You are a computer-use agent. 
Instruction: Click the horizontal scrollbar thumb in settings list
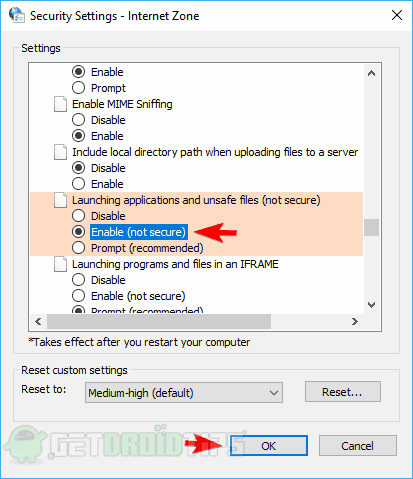tap(159, 321)
